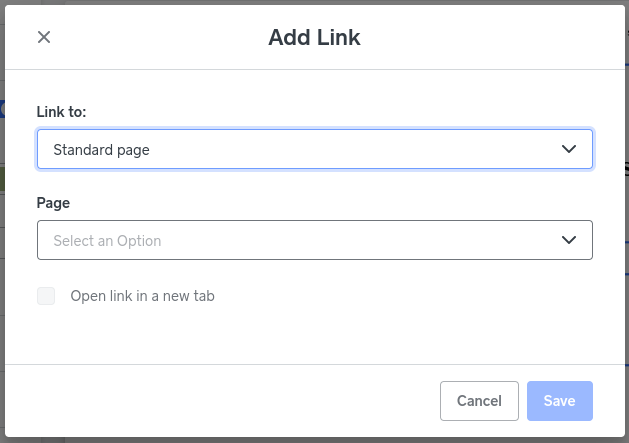Image resolution: width=629 pixels, height=443 pixels.
Task: Click the 'Page' field label
Action: click(53, 202)
